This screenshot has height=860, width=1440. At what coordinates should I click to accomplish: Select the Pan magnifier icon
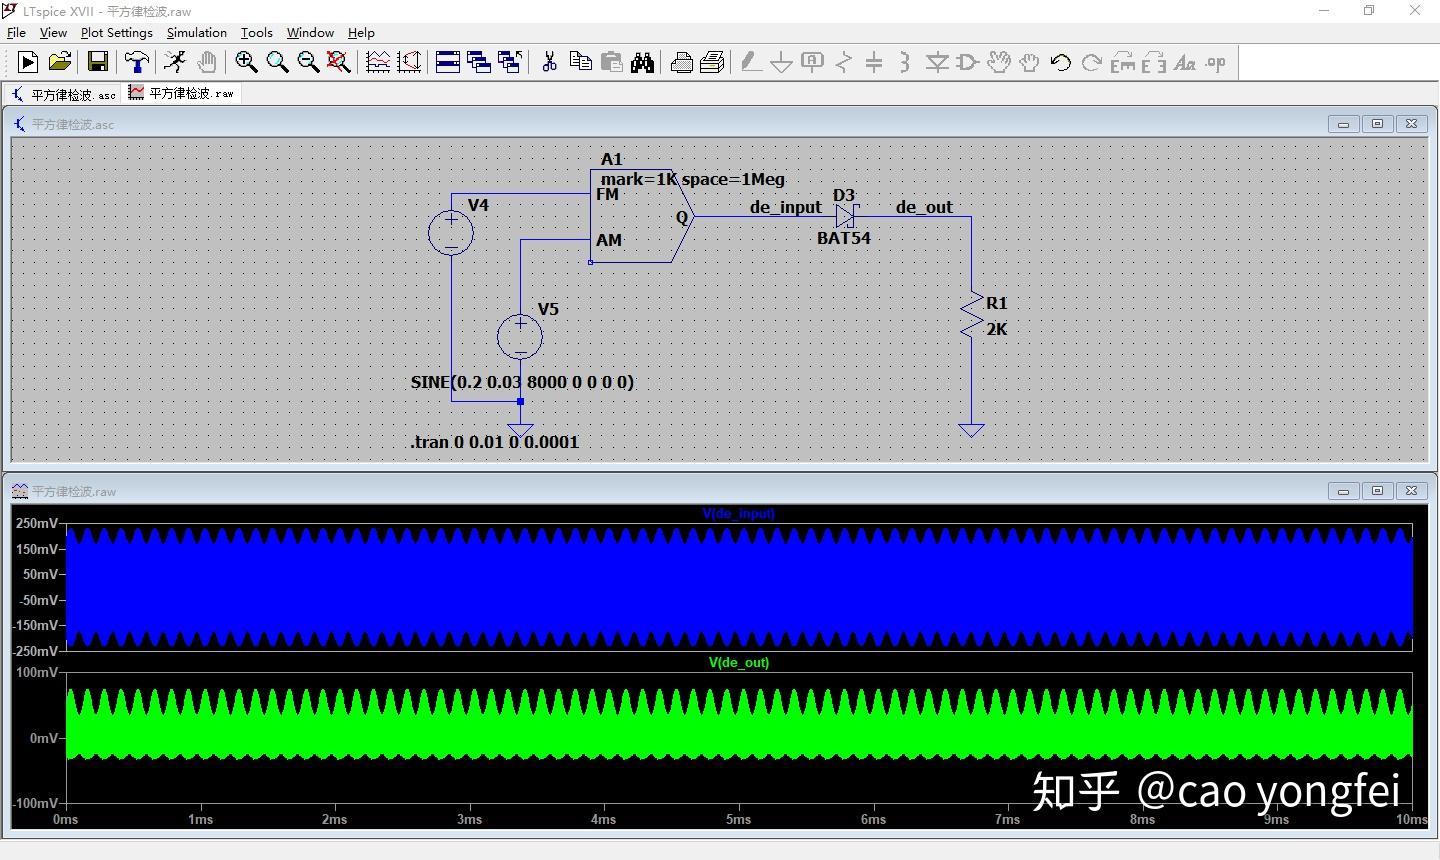point(277,62)
